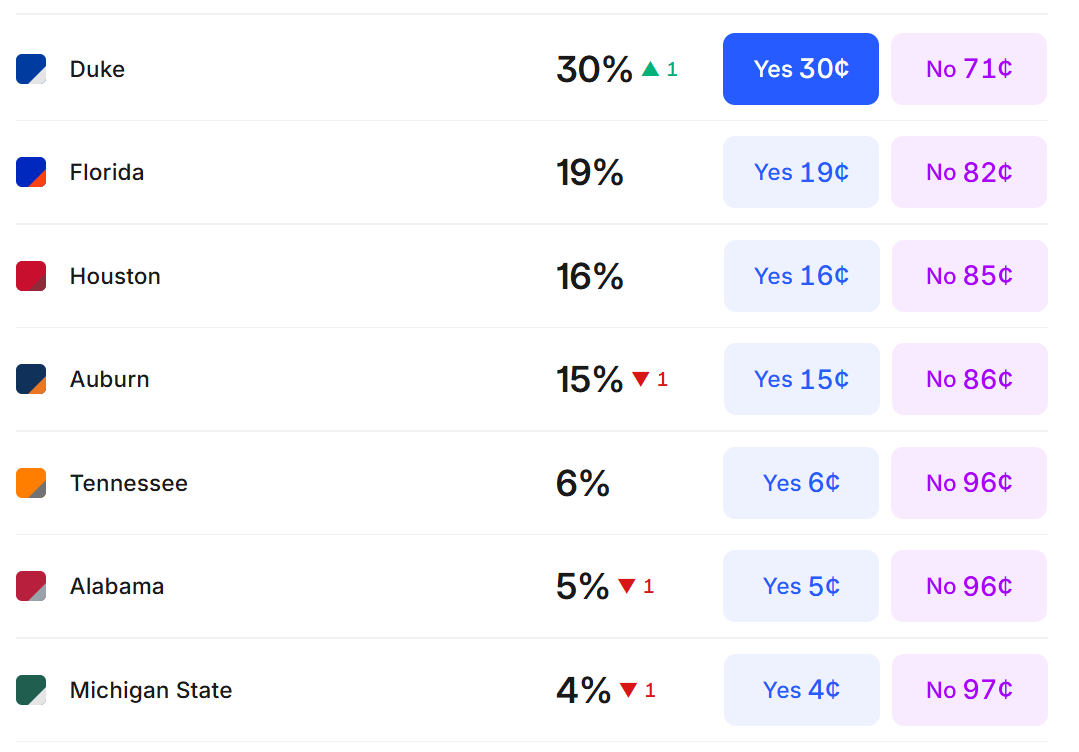1079x752 pixels.
Task: Click the Duke team color icon
Action: click(31, 69)
